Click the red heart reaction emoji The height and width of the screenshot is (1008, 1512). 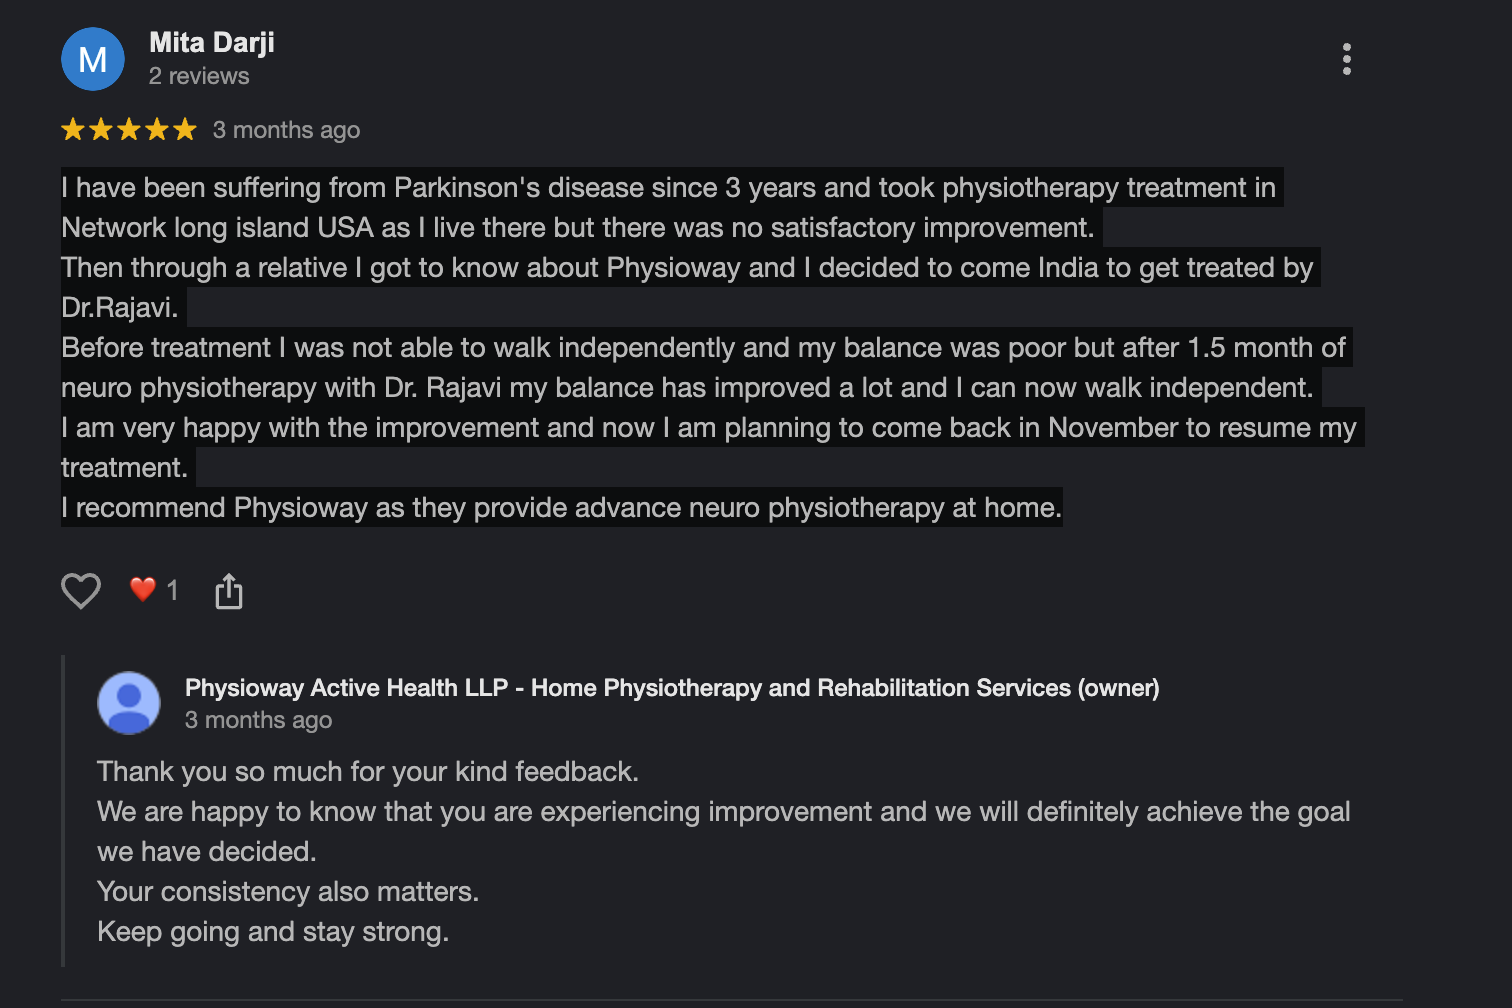[x=143, y=590]
